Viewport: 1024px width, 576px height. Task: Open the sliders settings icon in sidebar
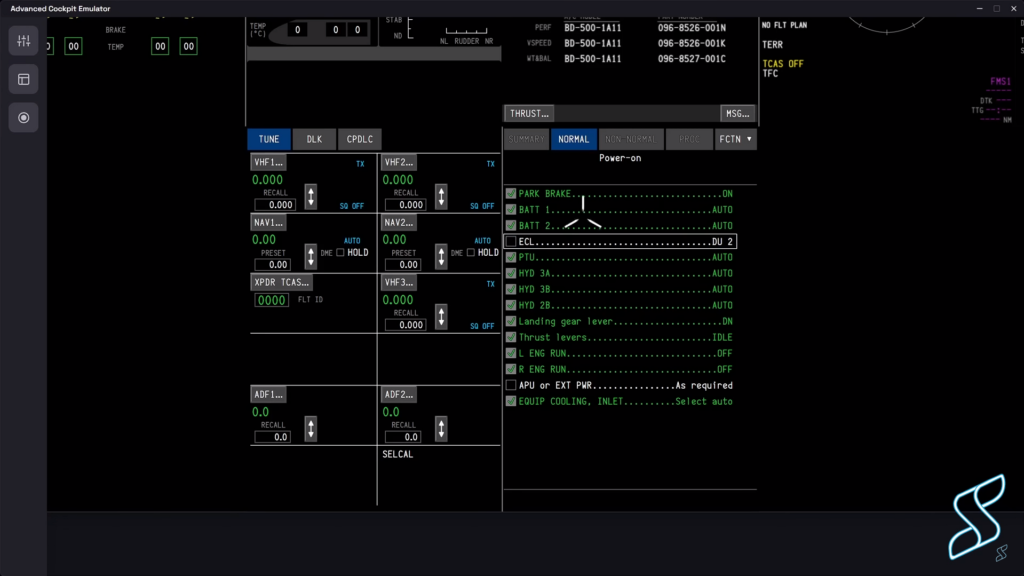point(24,41)
